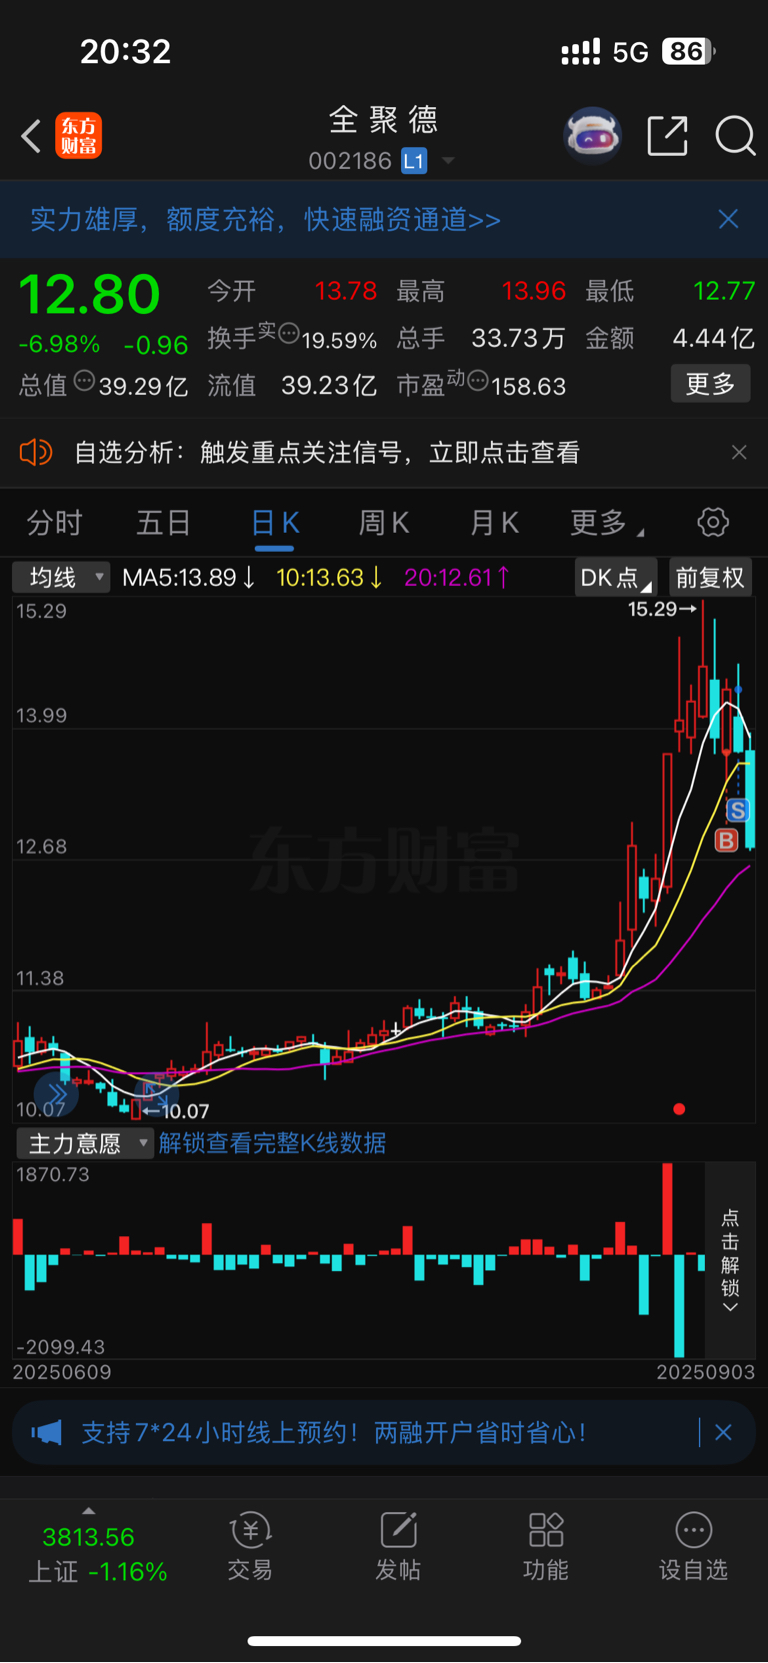The image size is (768, 1663).
Task: Expand the DK点 selector
Action: [x=615, y=577]
